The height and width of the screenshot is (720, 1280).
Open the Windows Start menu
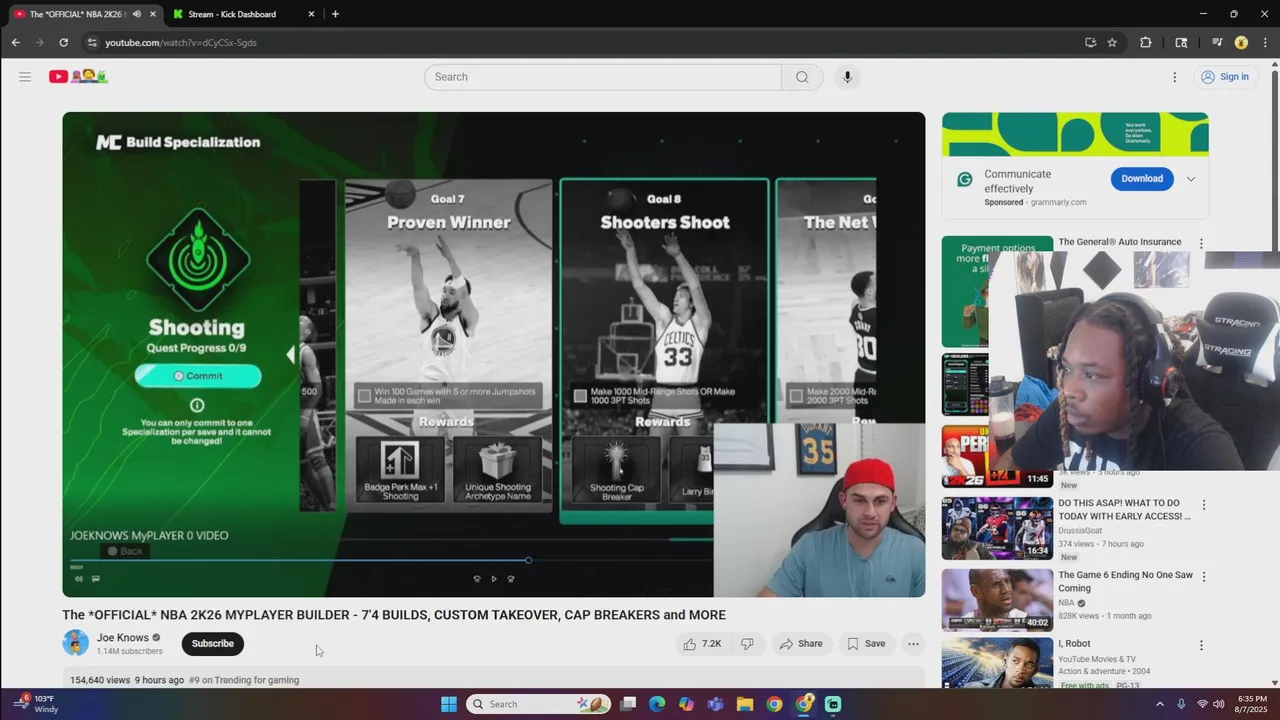[449, 704]
